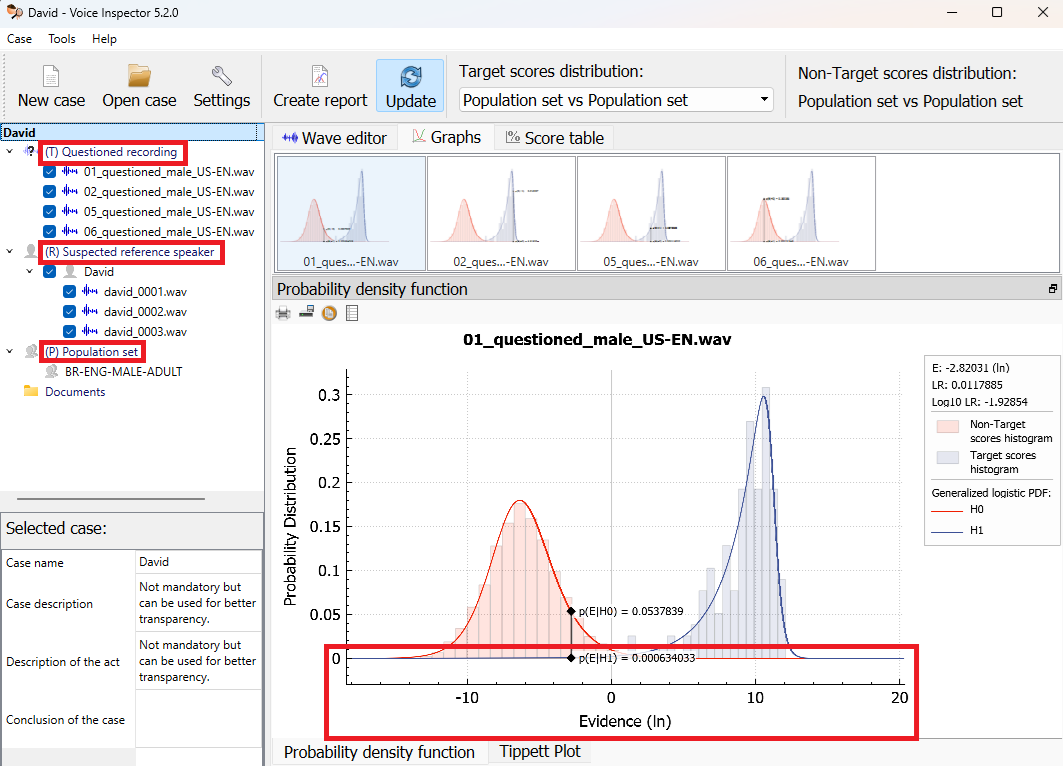Collapse the Population set tree node
This screenshot has height=766, width=1063.
tap(9, 352)
